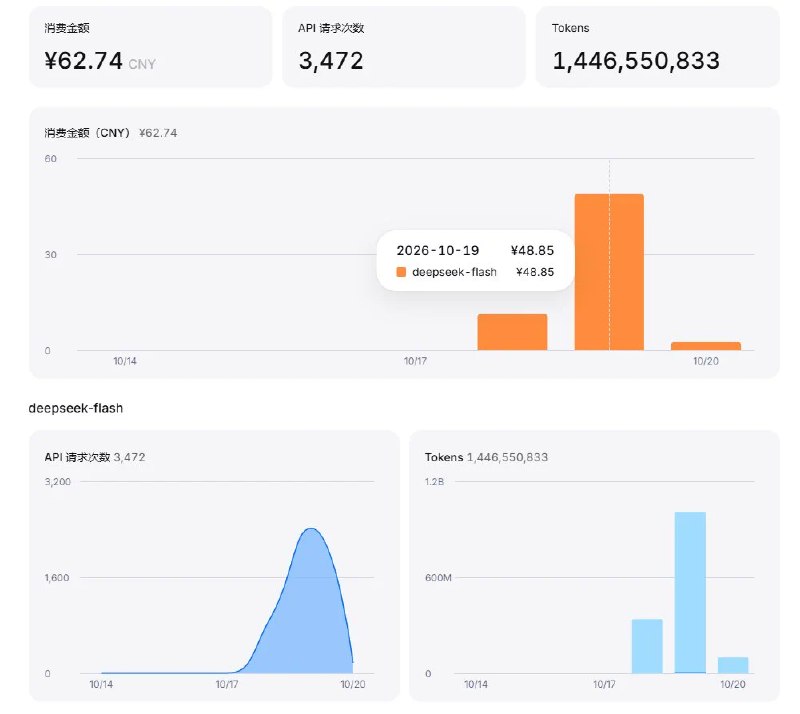Screen dimensions: 800x714
Task: Click the API 请求次数 3,472 summary card
Action: pos(404,47)
